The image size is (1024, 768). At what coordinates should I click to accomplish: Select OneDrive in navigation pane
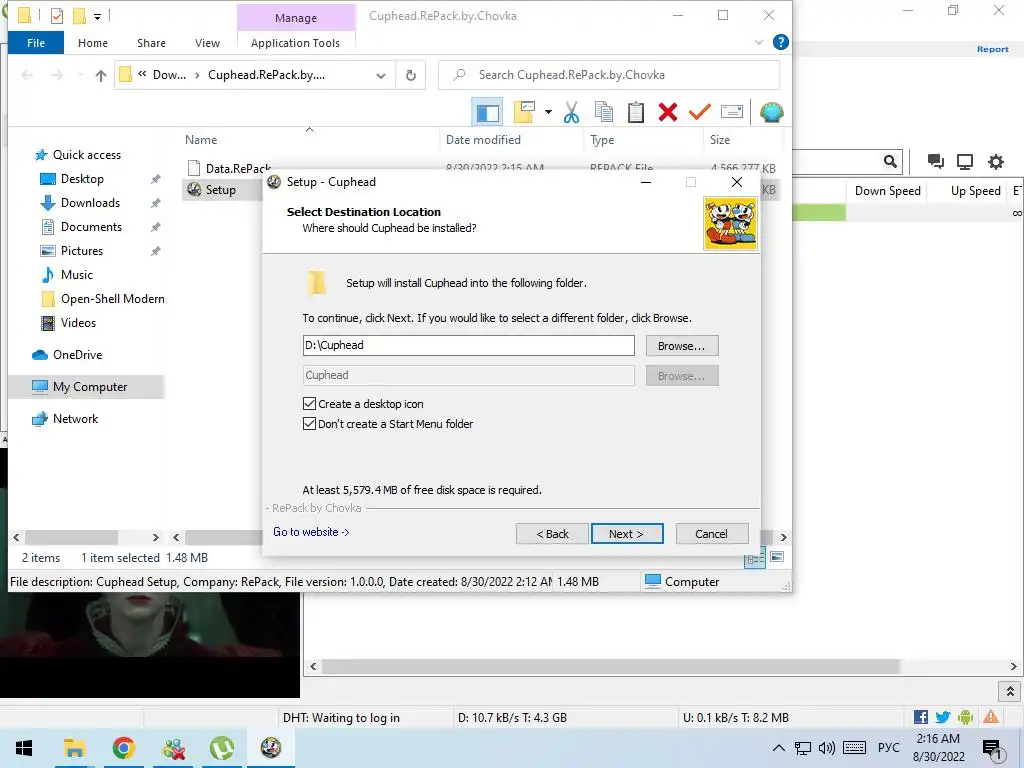pyautogui.click(x=77, y=355)
